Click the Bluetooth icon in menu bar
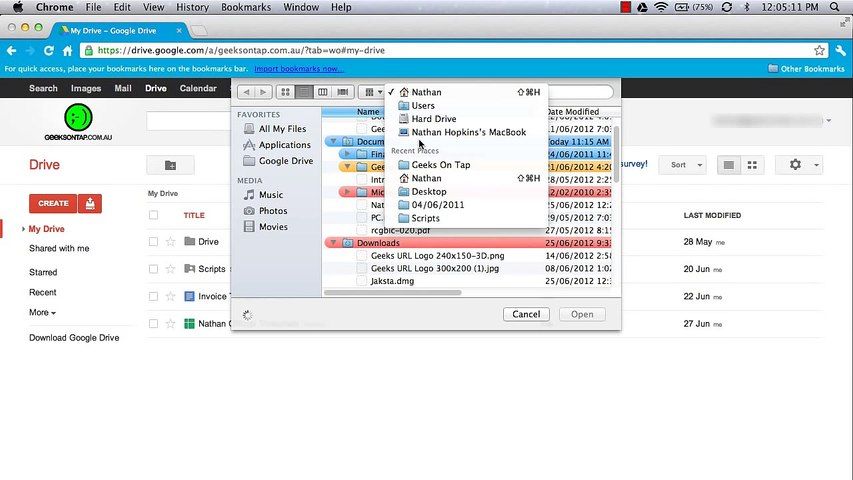The height and width of the screenshot is (480, 853). 746,7
